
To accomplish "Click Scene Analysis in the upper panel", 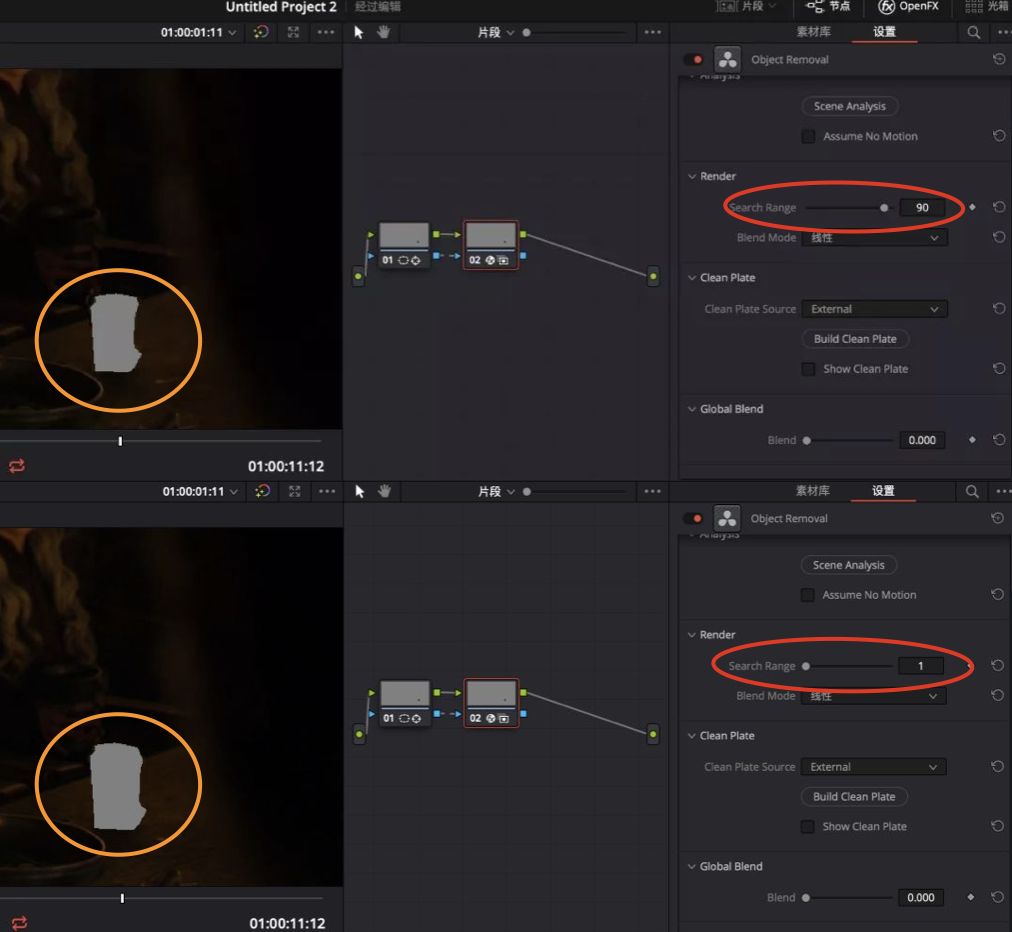I will 849,106.
